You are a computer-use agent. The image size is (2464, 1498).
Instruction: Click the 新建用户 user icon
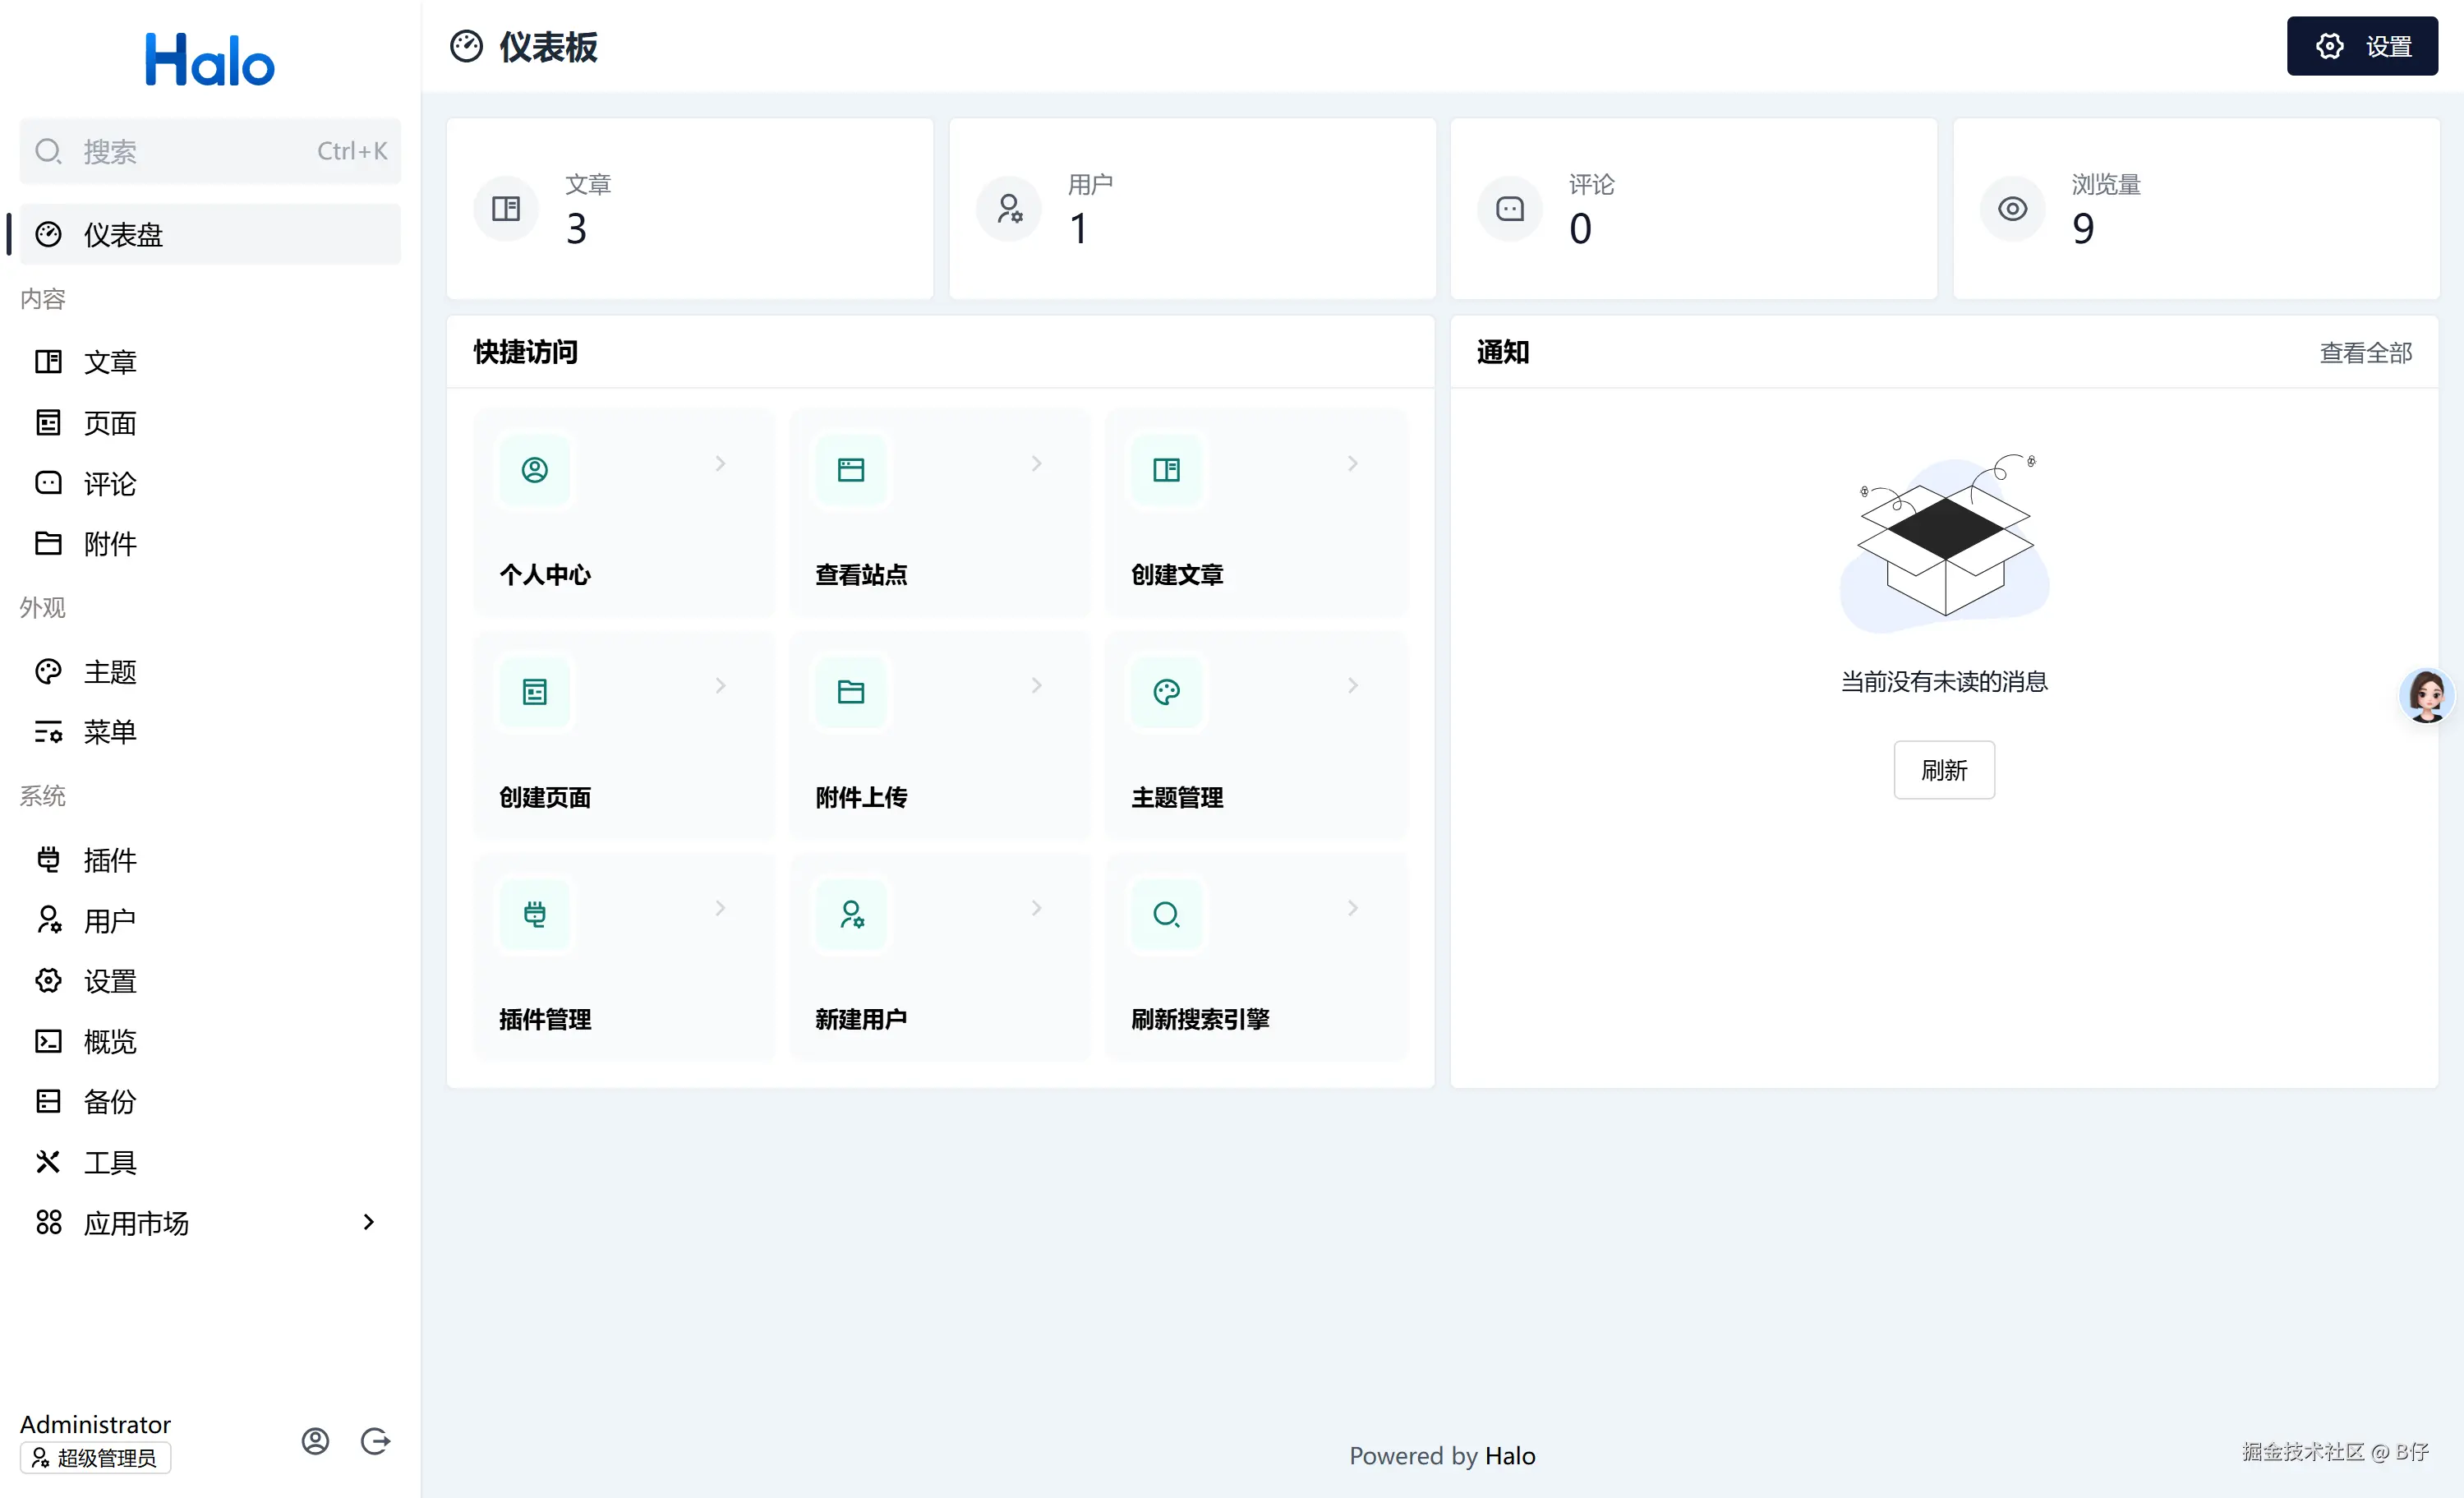coord(851,914)
